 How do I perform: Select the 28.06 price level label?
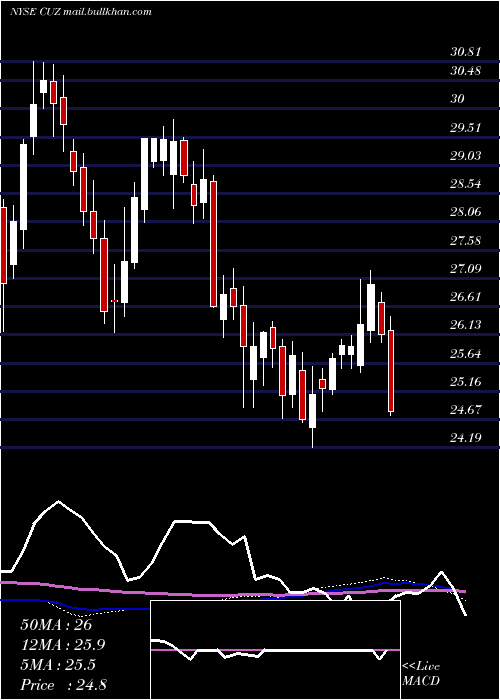click(x=466, y=211)
